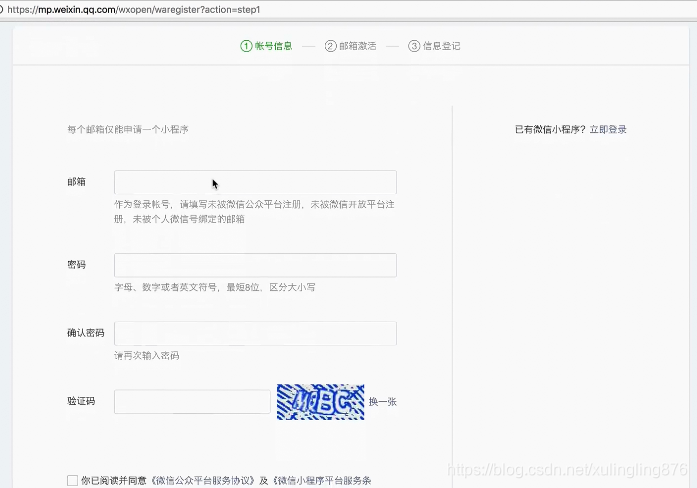Open the 立即登录 login link
This screenshot has width=697, height=488.
click(x=608, y=129)
